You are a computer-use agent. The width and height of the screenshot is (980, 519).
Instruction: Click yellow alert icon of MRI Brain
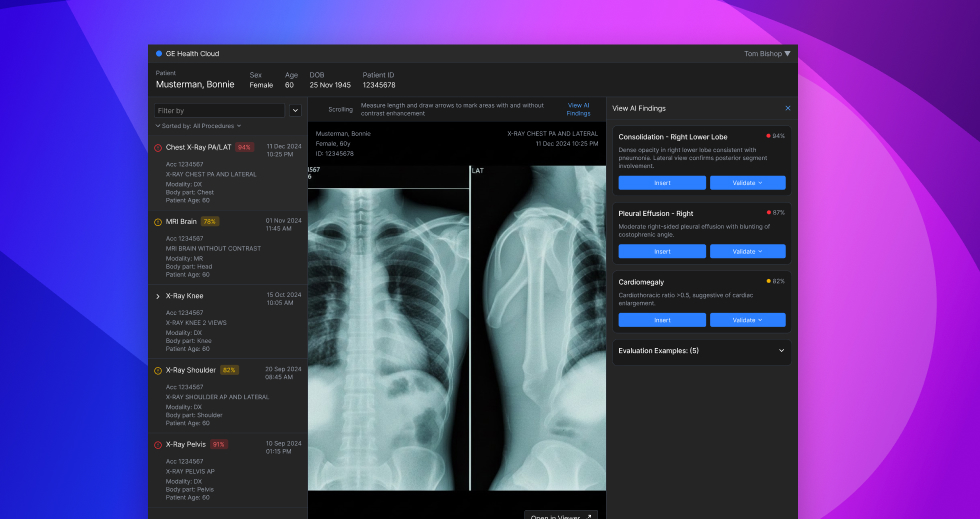point(158,222)
